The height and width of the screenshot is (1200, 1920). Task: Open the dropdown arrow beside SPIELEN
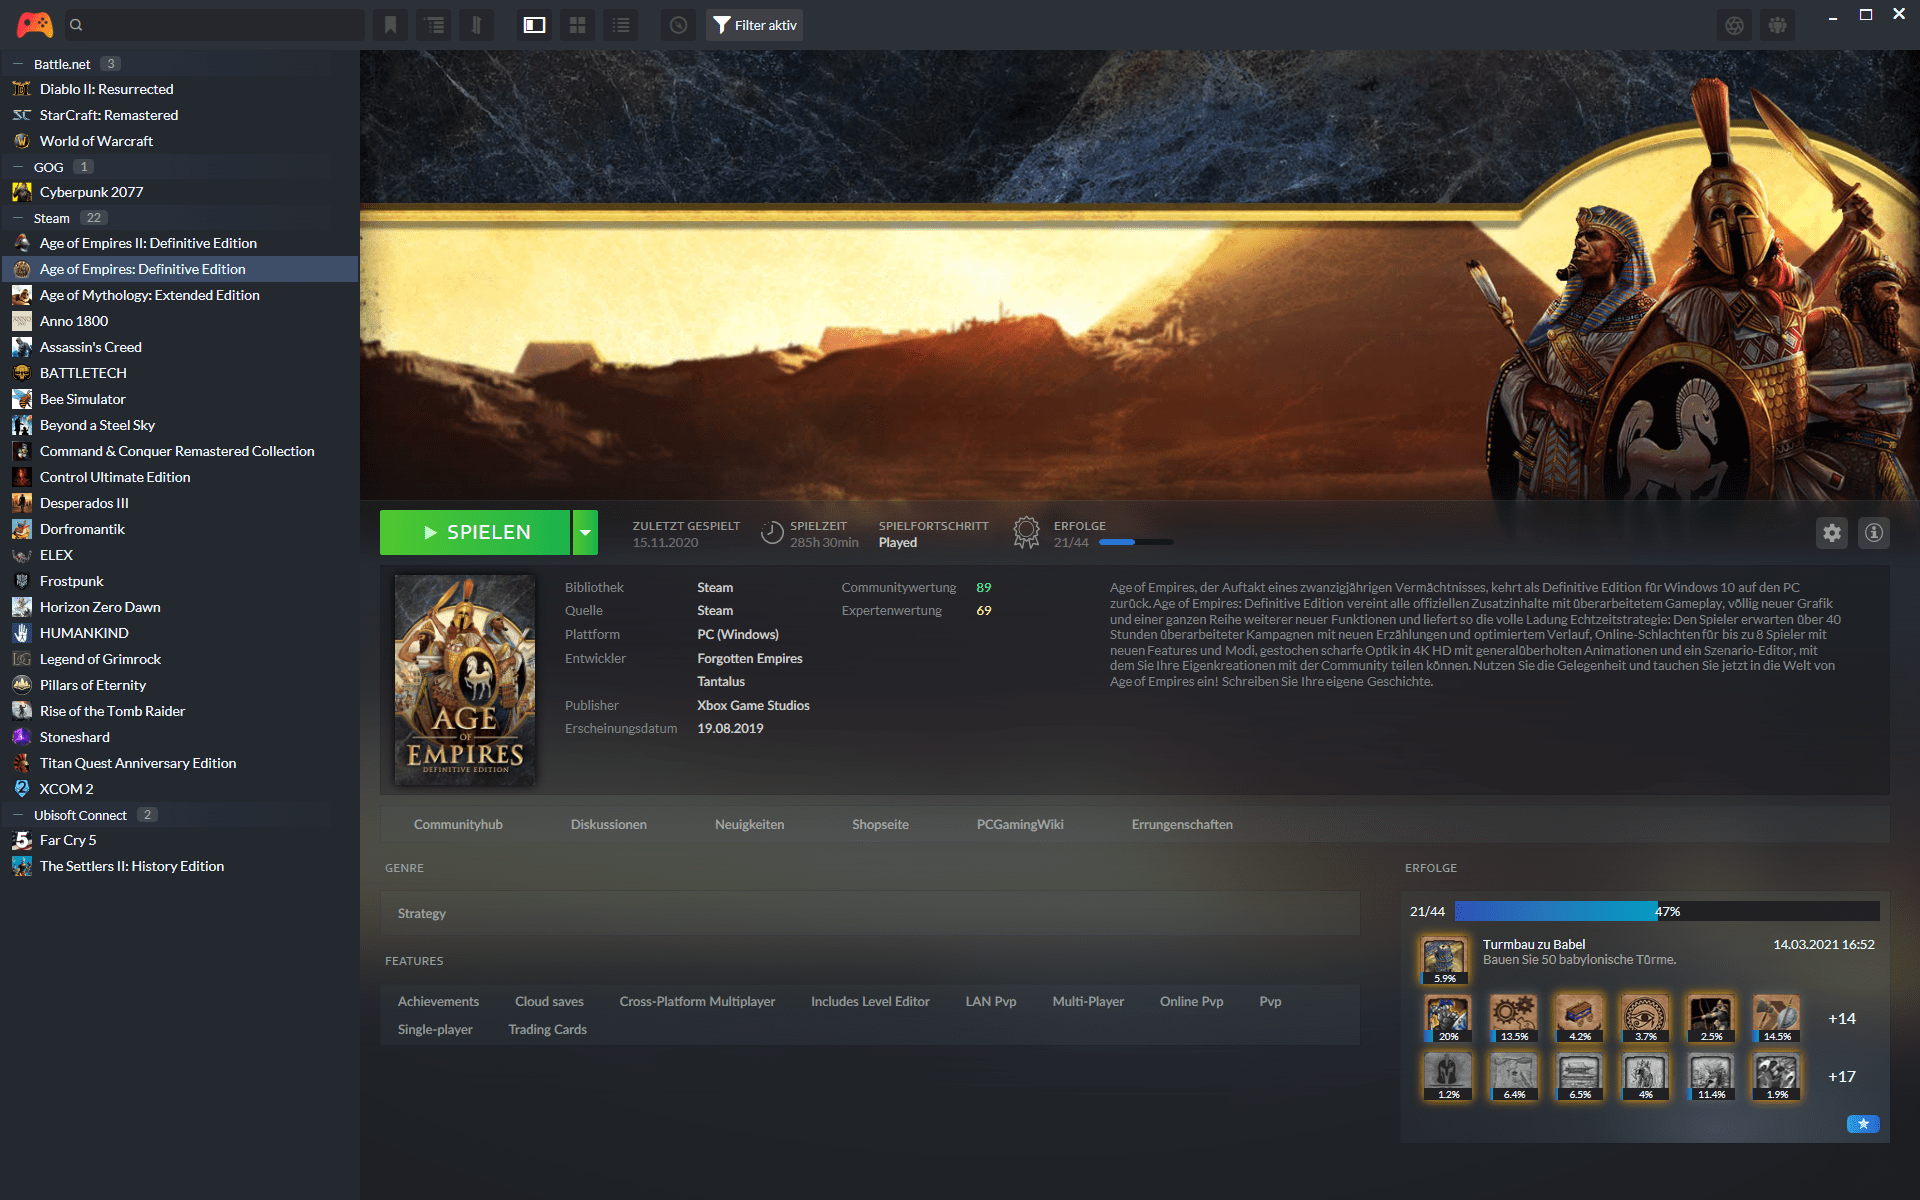click(585, 532)
